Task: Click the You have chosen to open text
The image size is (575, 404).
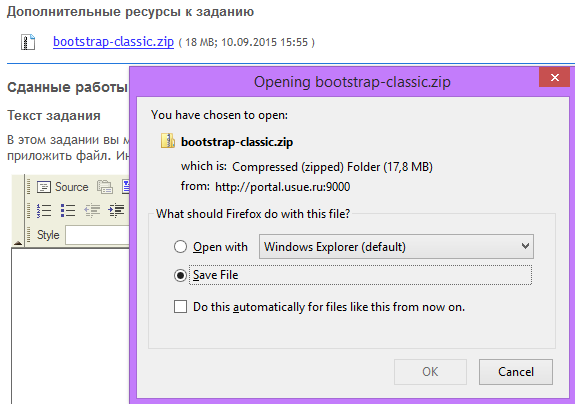Action: (x=219, y=115)
